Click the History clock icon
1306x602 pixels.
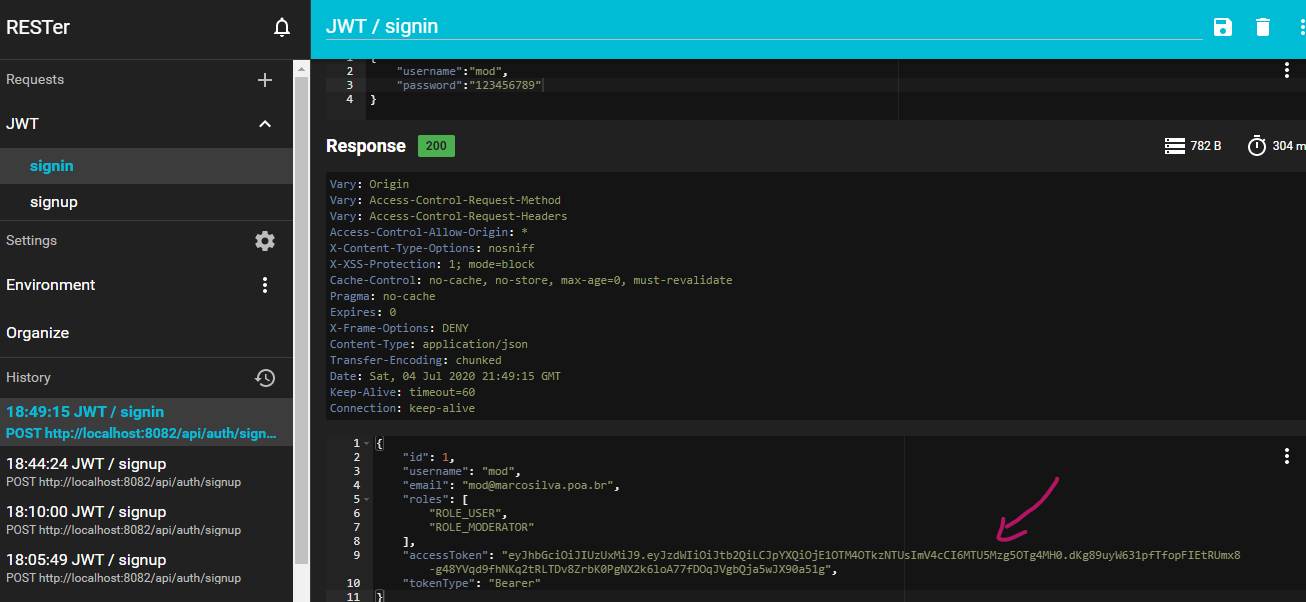click(264, 377)
